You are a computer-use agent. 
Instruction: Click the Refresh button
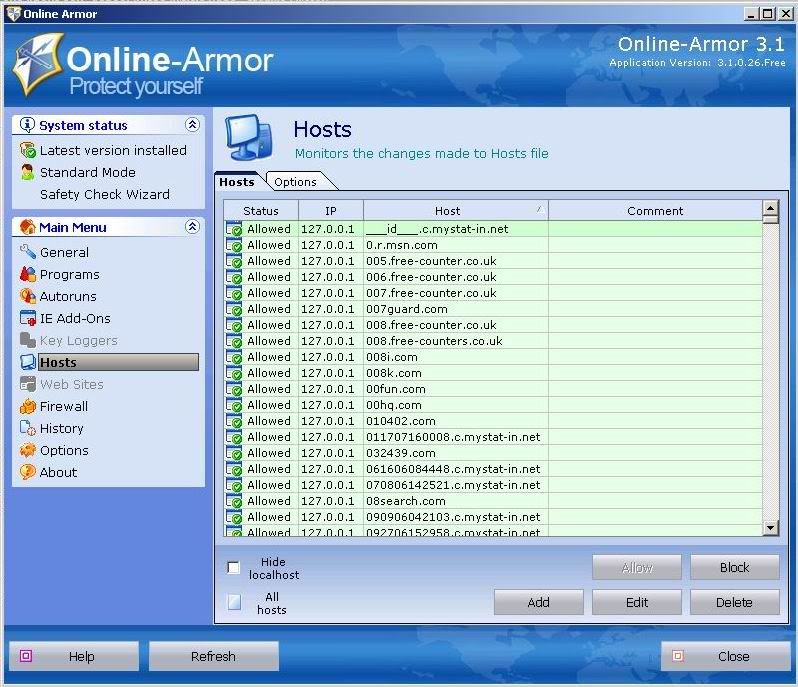213,656
